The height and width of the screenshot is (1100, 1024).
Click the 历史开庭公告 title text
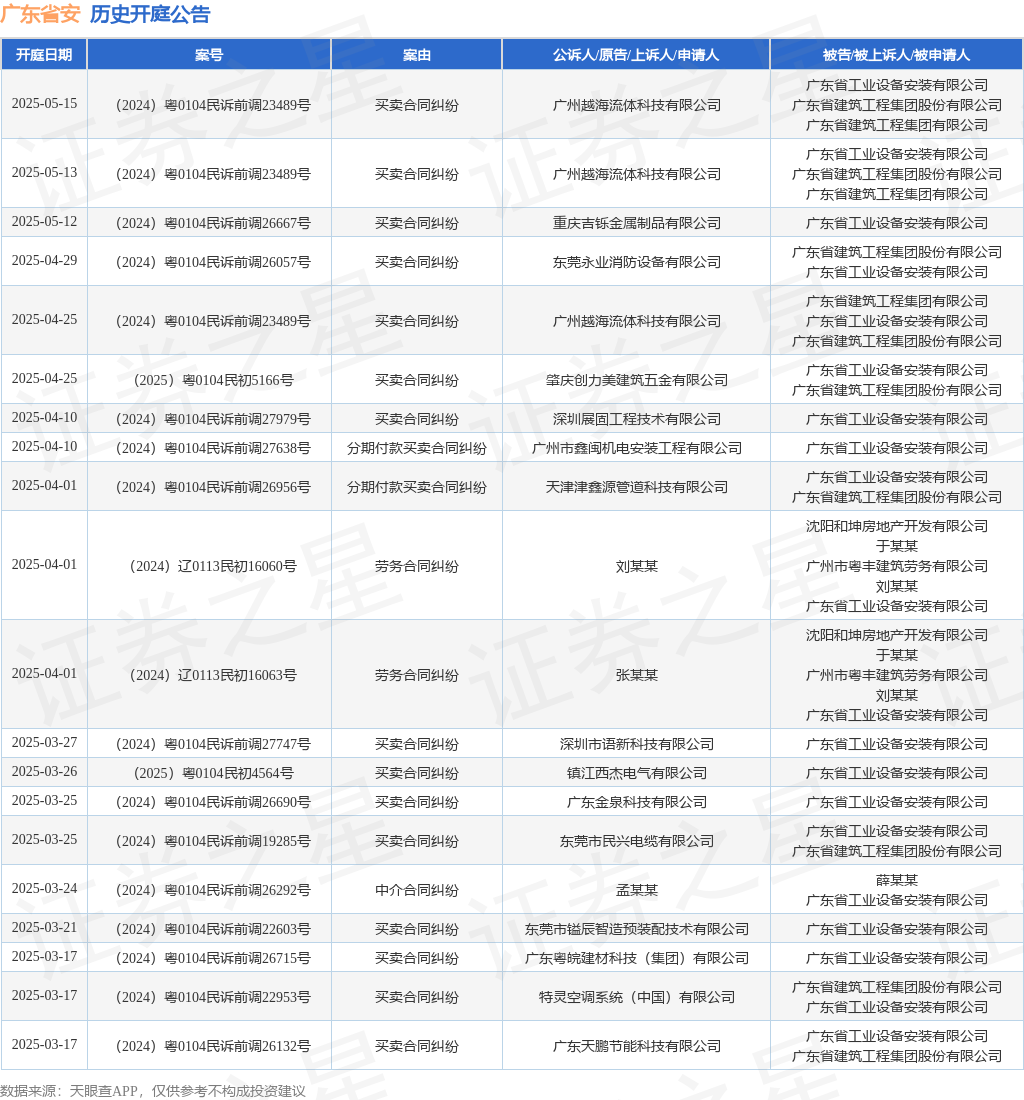click(x=150, y=14)
